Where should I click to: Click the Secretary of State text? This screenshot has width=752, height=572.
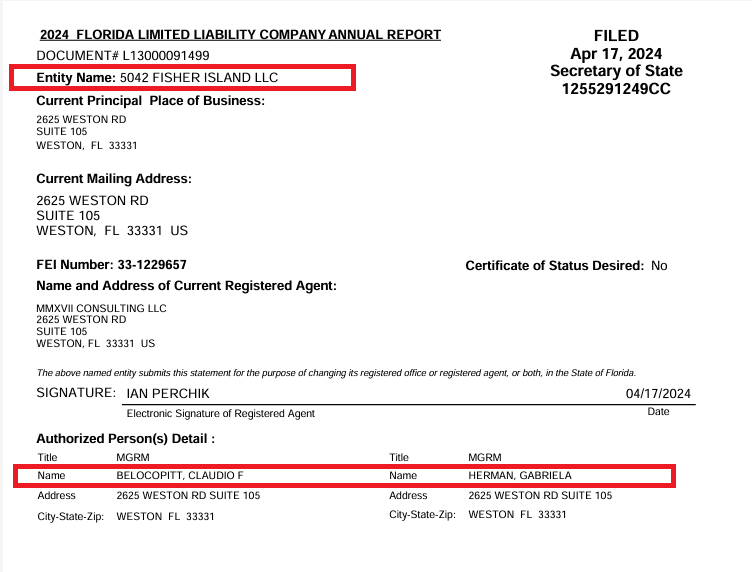point(616,72)
